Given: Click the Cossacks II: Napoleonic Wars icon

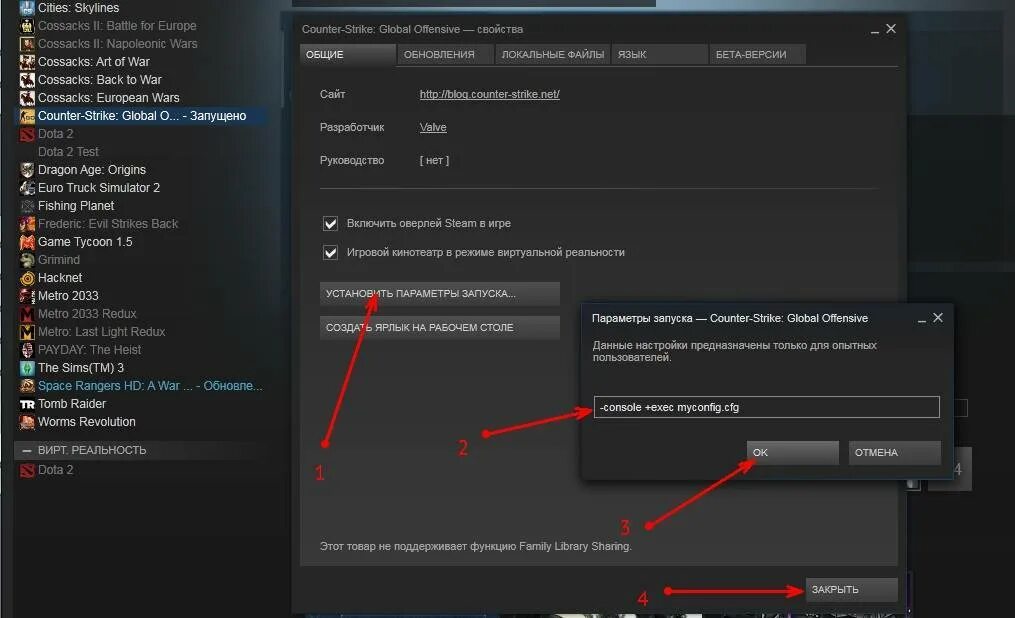Looking at the screenshot, I should 27,44.
